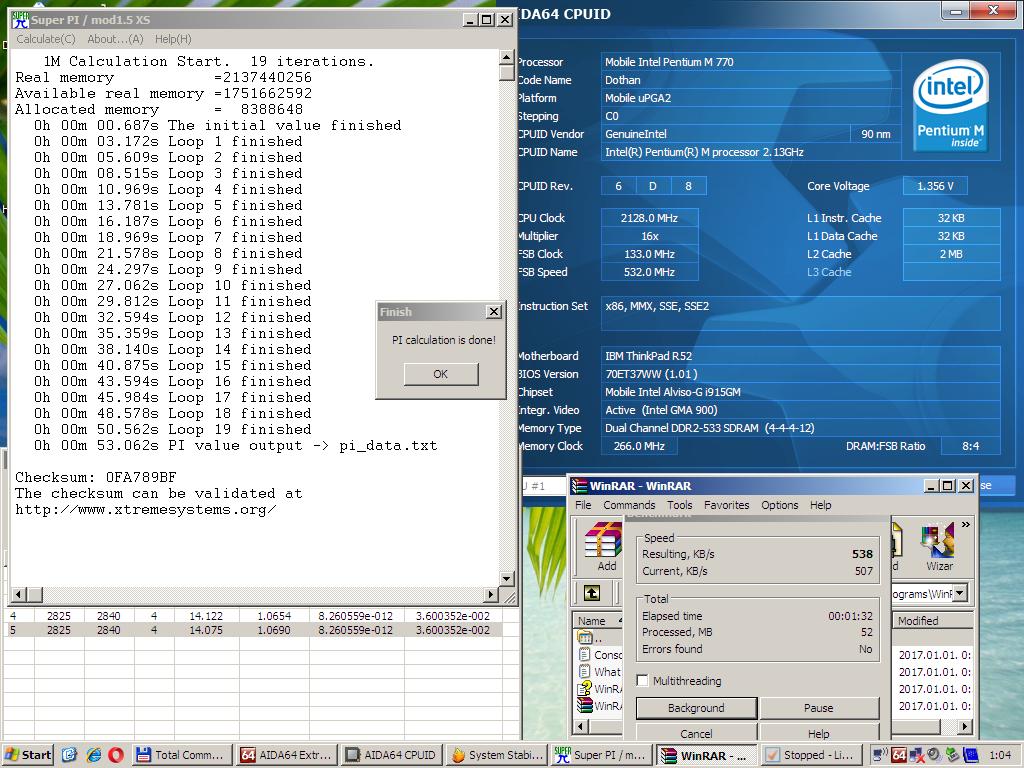Go up one folder in WinRAR
This screenshot has height=768, width=1024.
[x=592, y=592]
